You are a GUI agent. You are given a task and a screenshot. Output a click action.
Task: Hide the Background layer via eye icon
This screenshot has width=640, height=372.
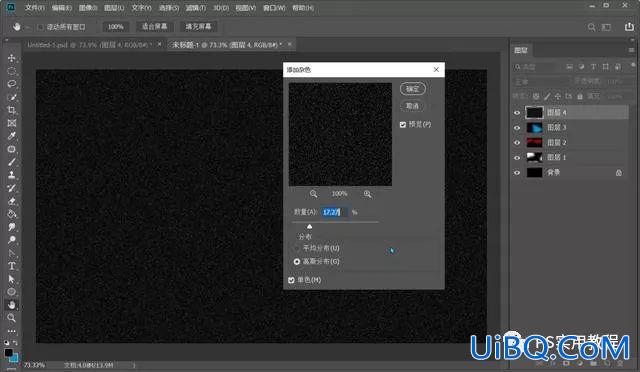click(x=517, y=173)
